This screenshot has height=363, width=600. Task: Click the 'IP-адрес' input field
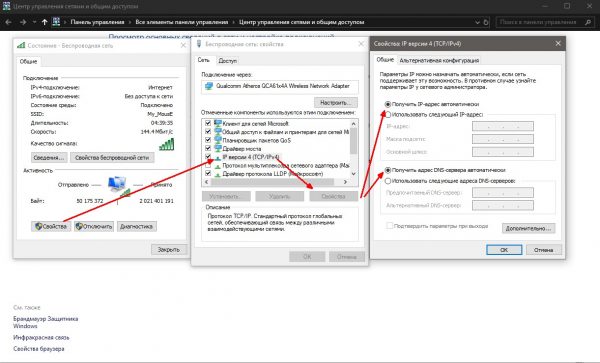503,126
